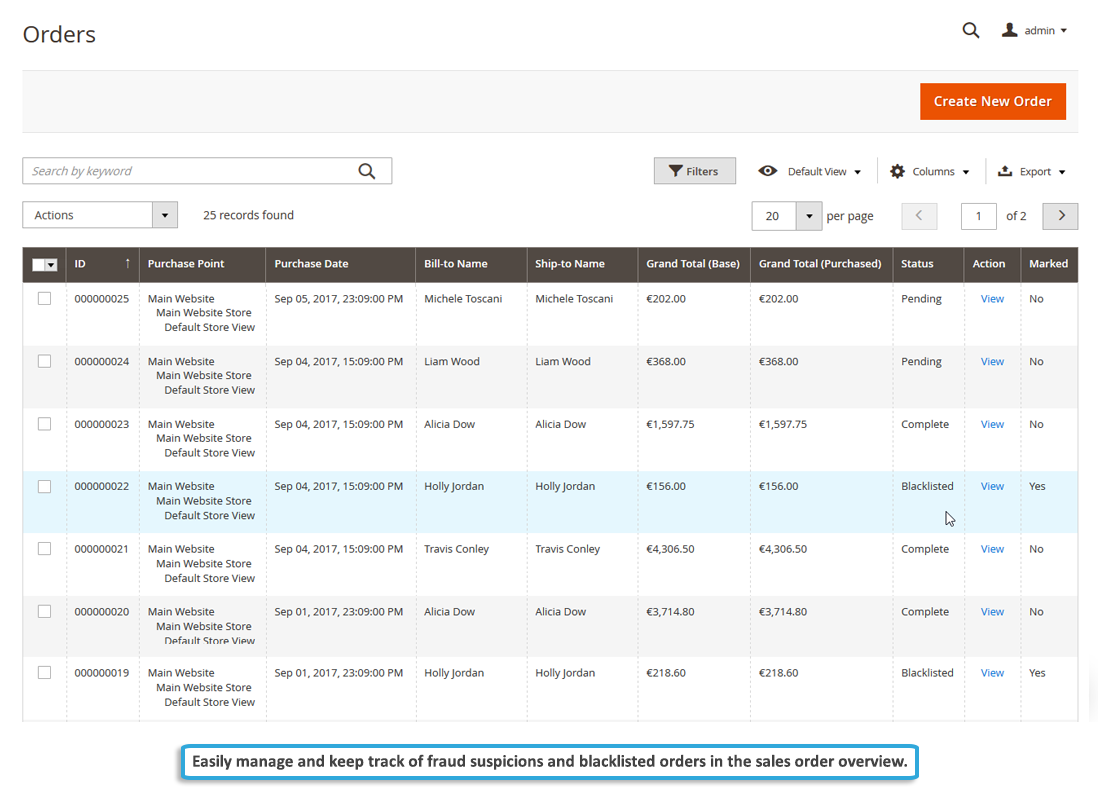View order 000000023
The height and width of the screenshot is (800, 1100).
coord(992,424)
